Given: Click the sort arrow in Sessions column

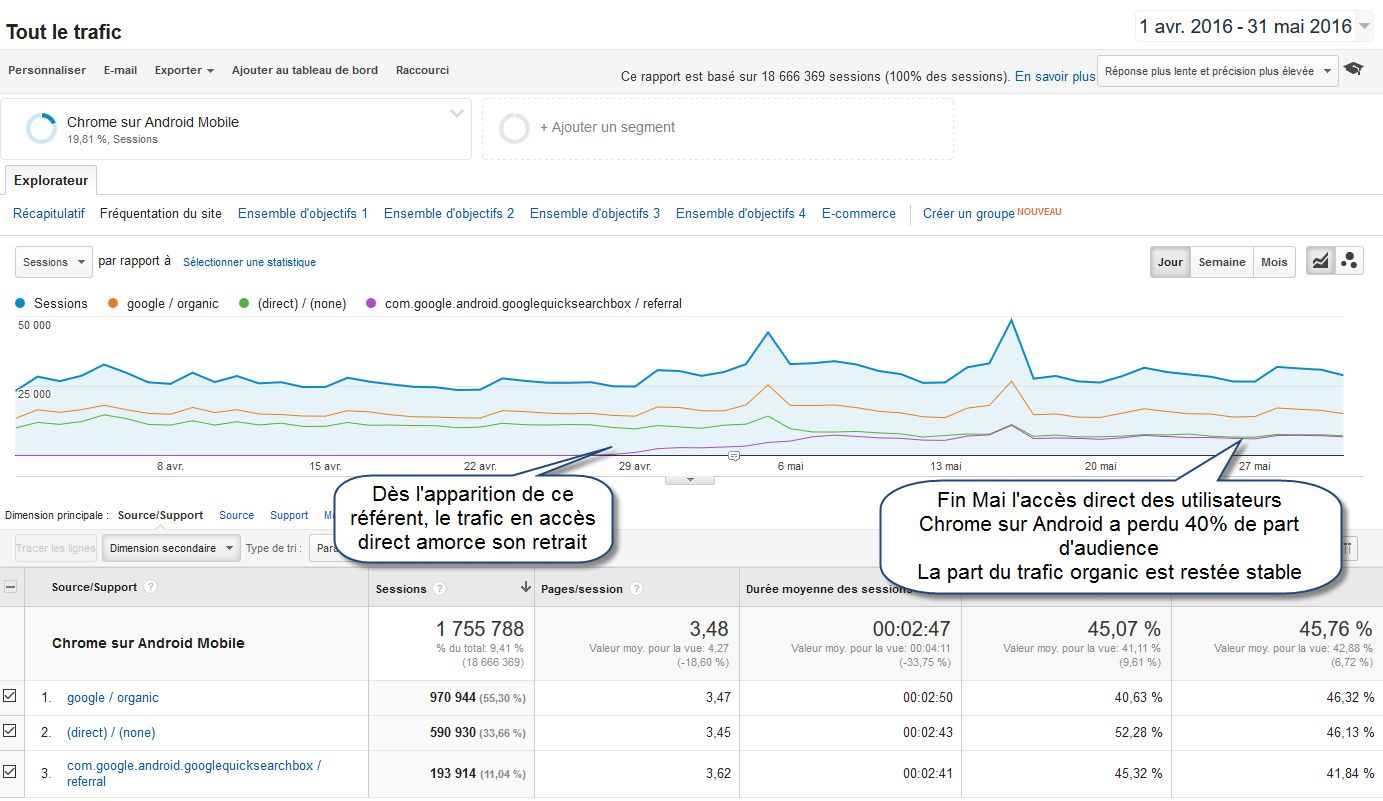Looking at the screenshot, I should click(526, 588).
